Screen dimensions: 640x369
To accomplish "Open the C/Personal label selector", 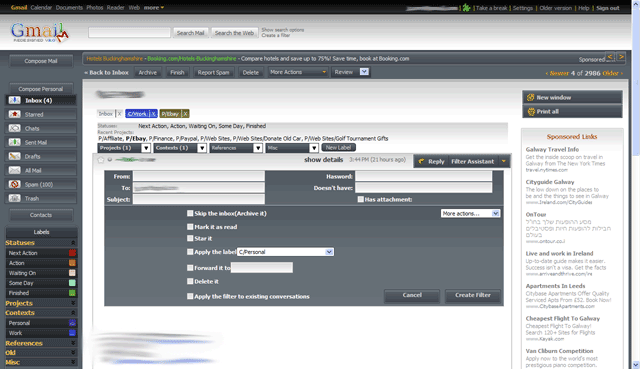I will [285, 252].
